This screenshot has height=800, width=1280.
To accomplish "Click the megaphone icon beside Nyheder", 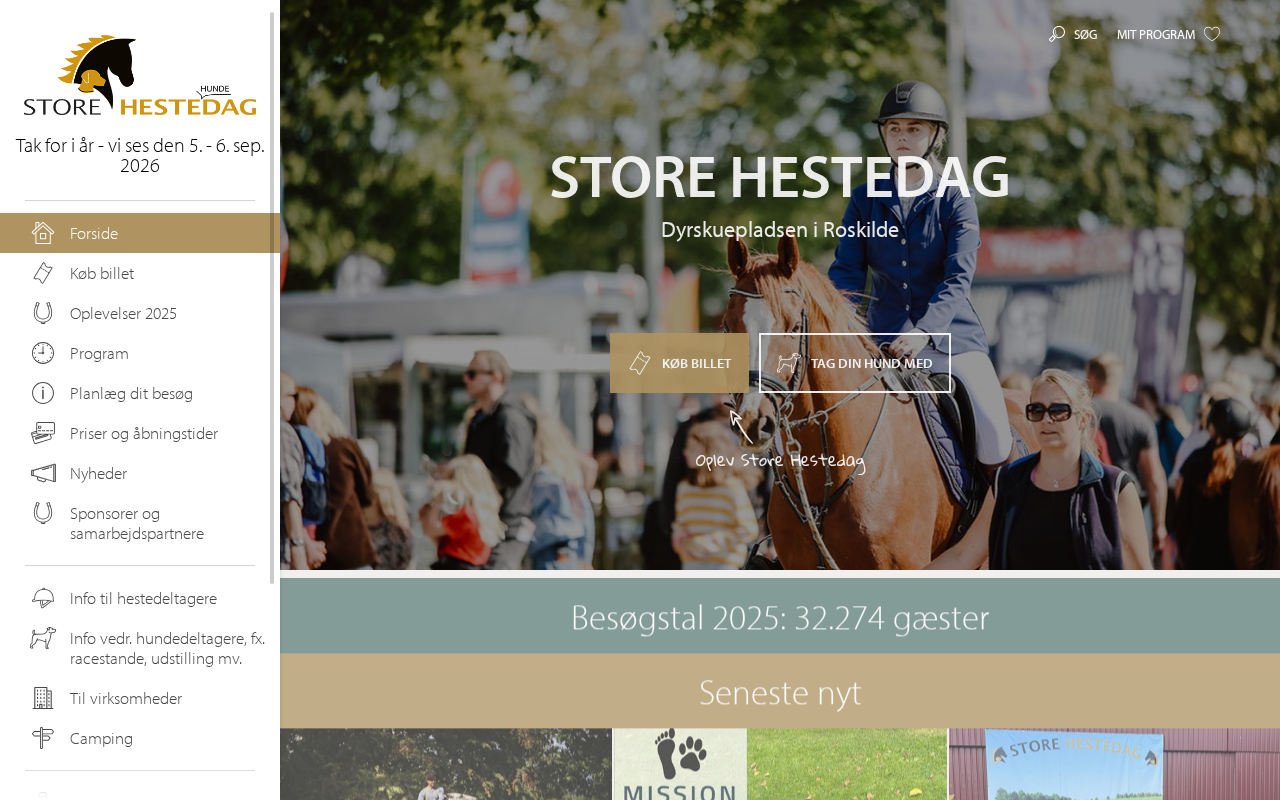I will tap(43, 473).
